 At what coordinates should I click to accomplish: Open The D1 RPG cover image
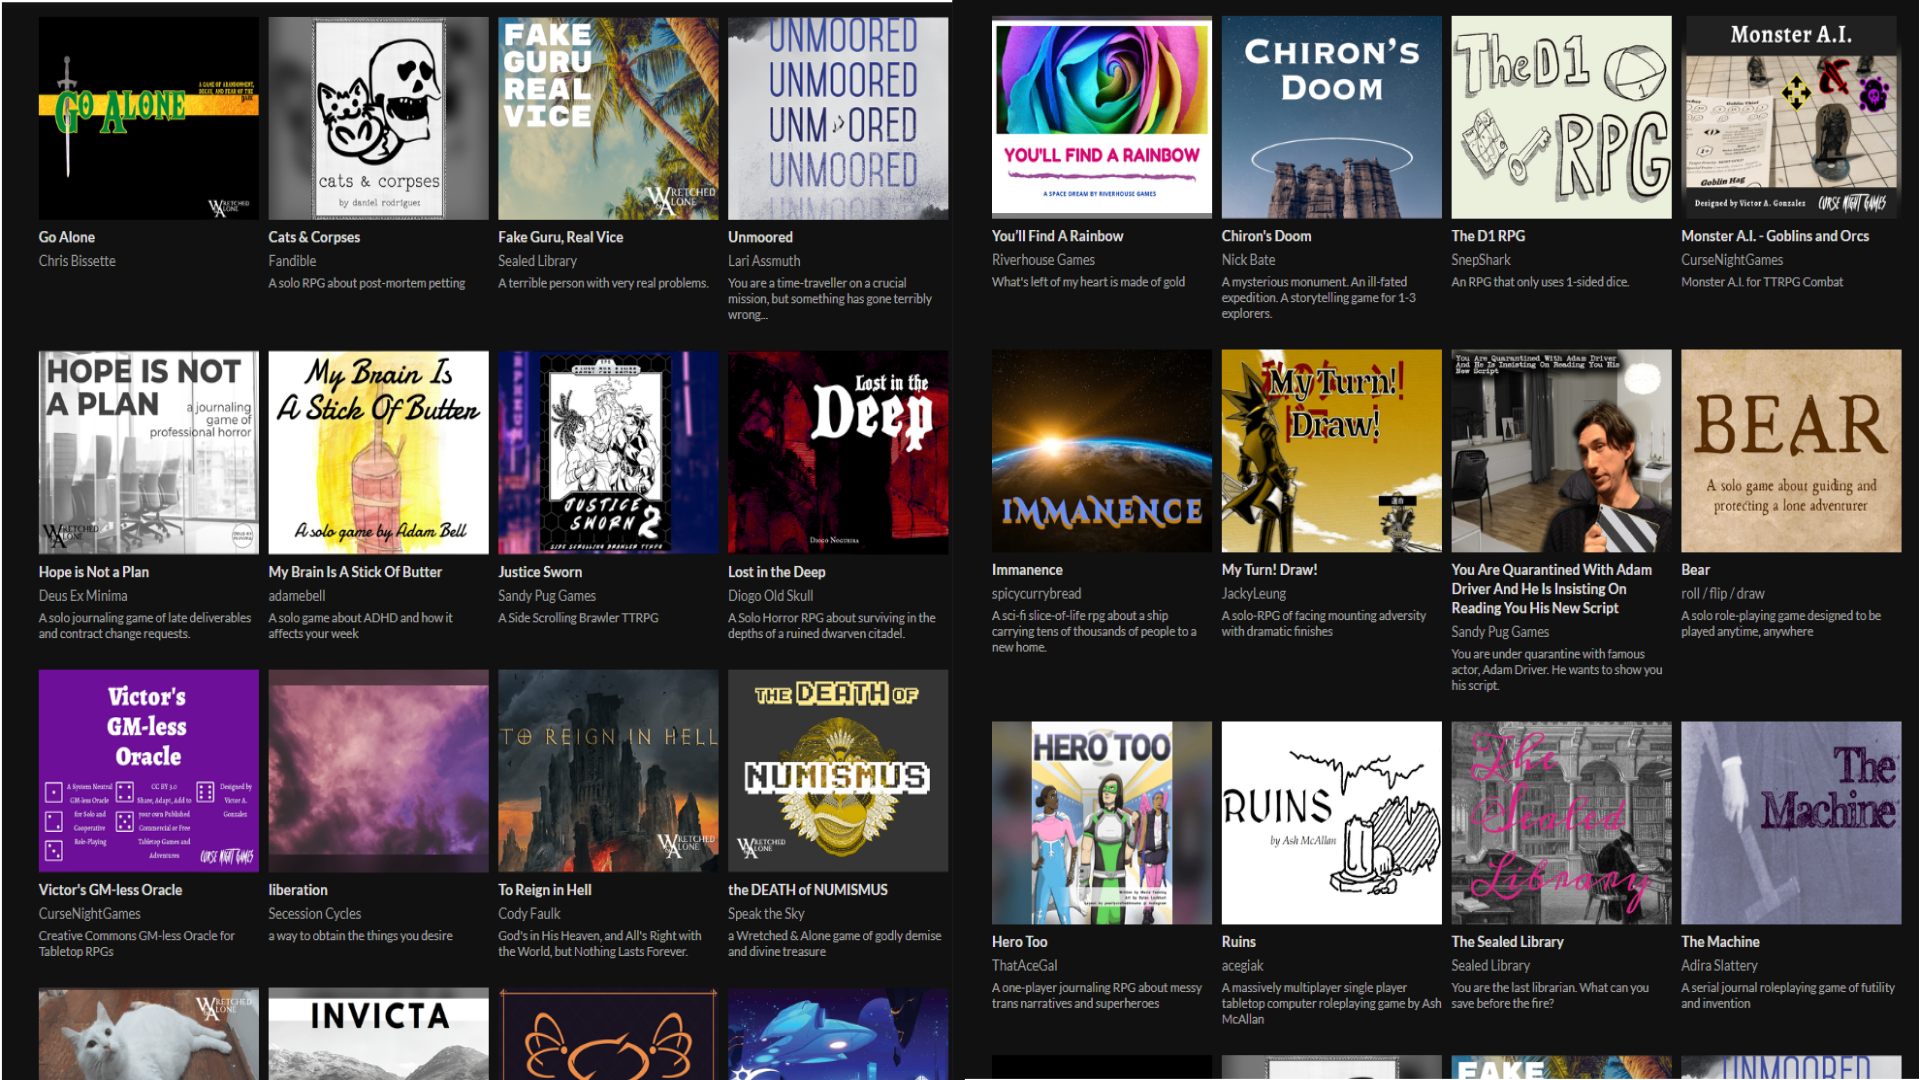click(x=1560, y=117)
